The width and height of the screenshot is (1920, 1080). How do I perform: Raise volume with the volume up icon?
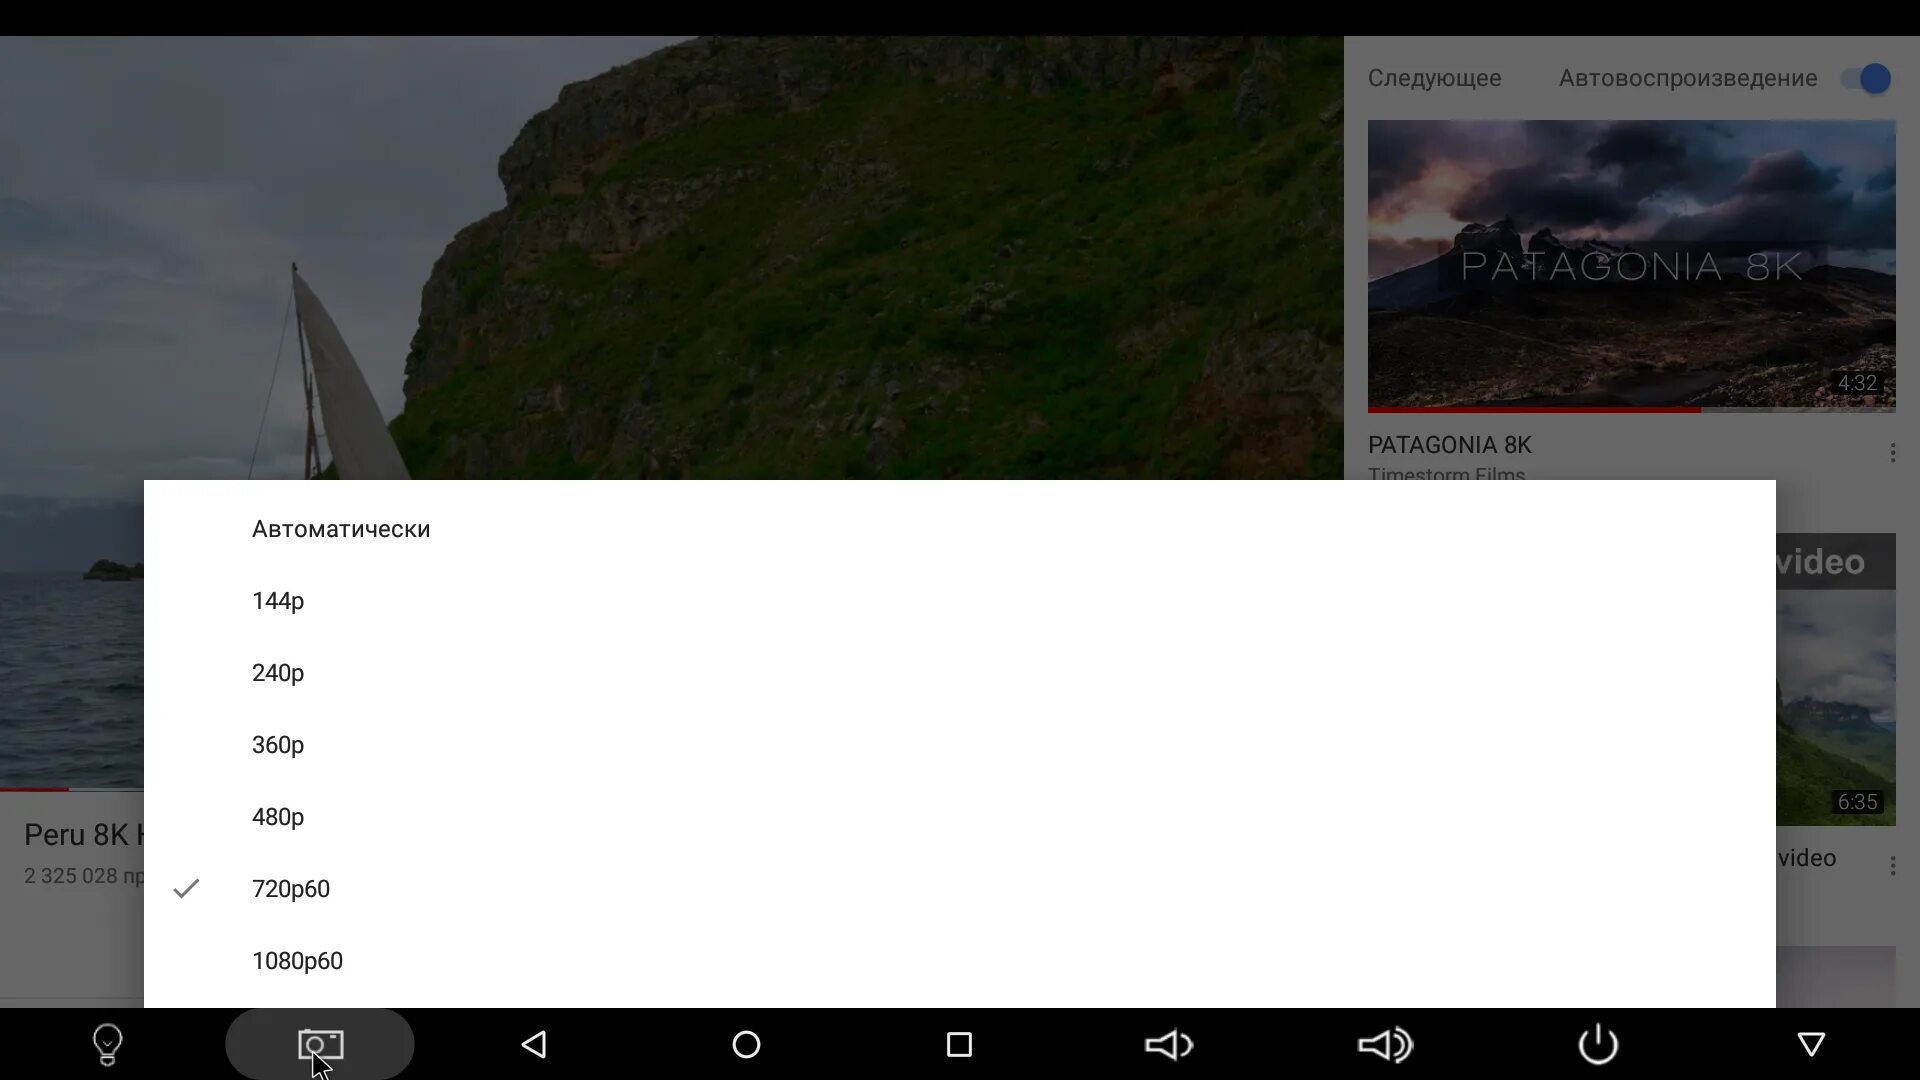pos(1385,1045)
